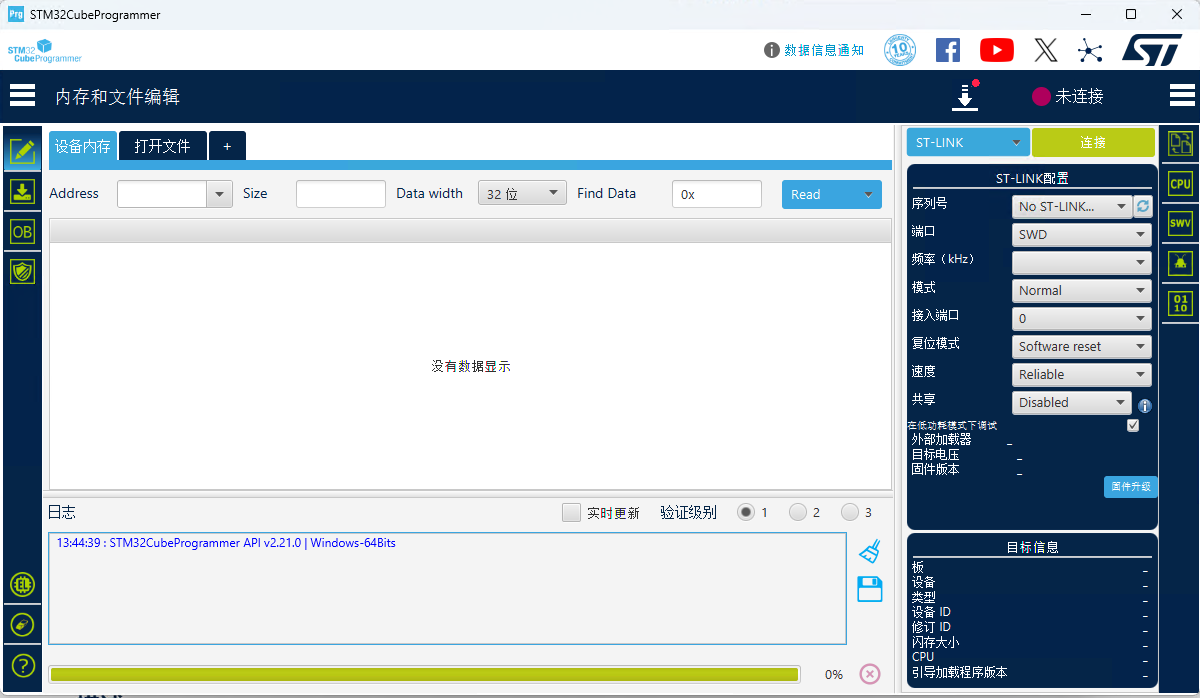Open the hamburger menu at top left

click(x=22, y=95)
